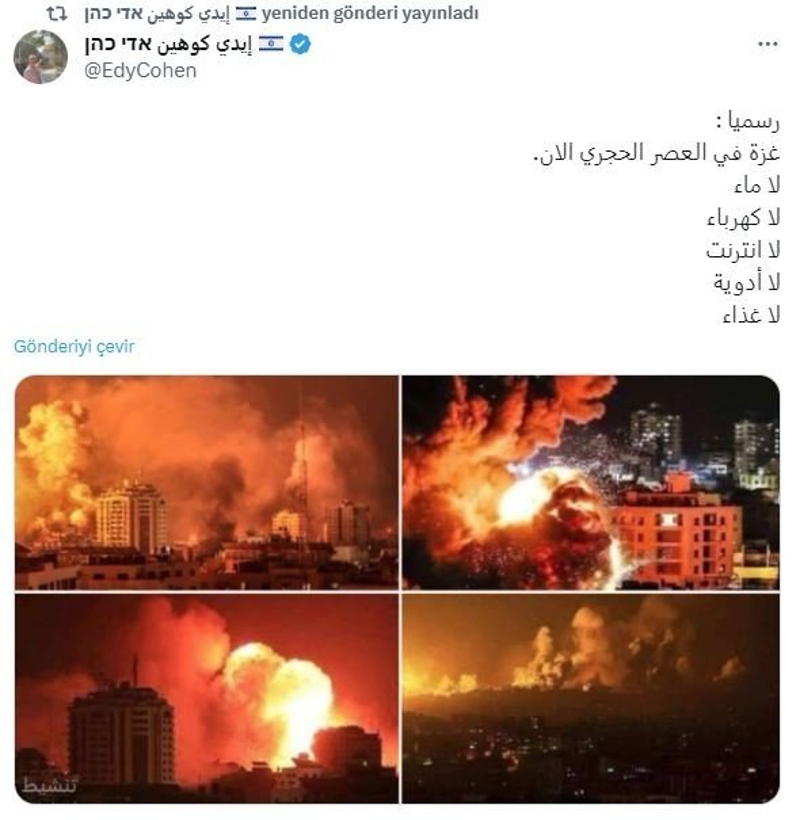This screenshot has height=820, width=800.
Task: Click the Arabic watermark on bottom-left photo
Action: pos(50,785)
